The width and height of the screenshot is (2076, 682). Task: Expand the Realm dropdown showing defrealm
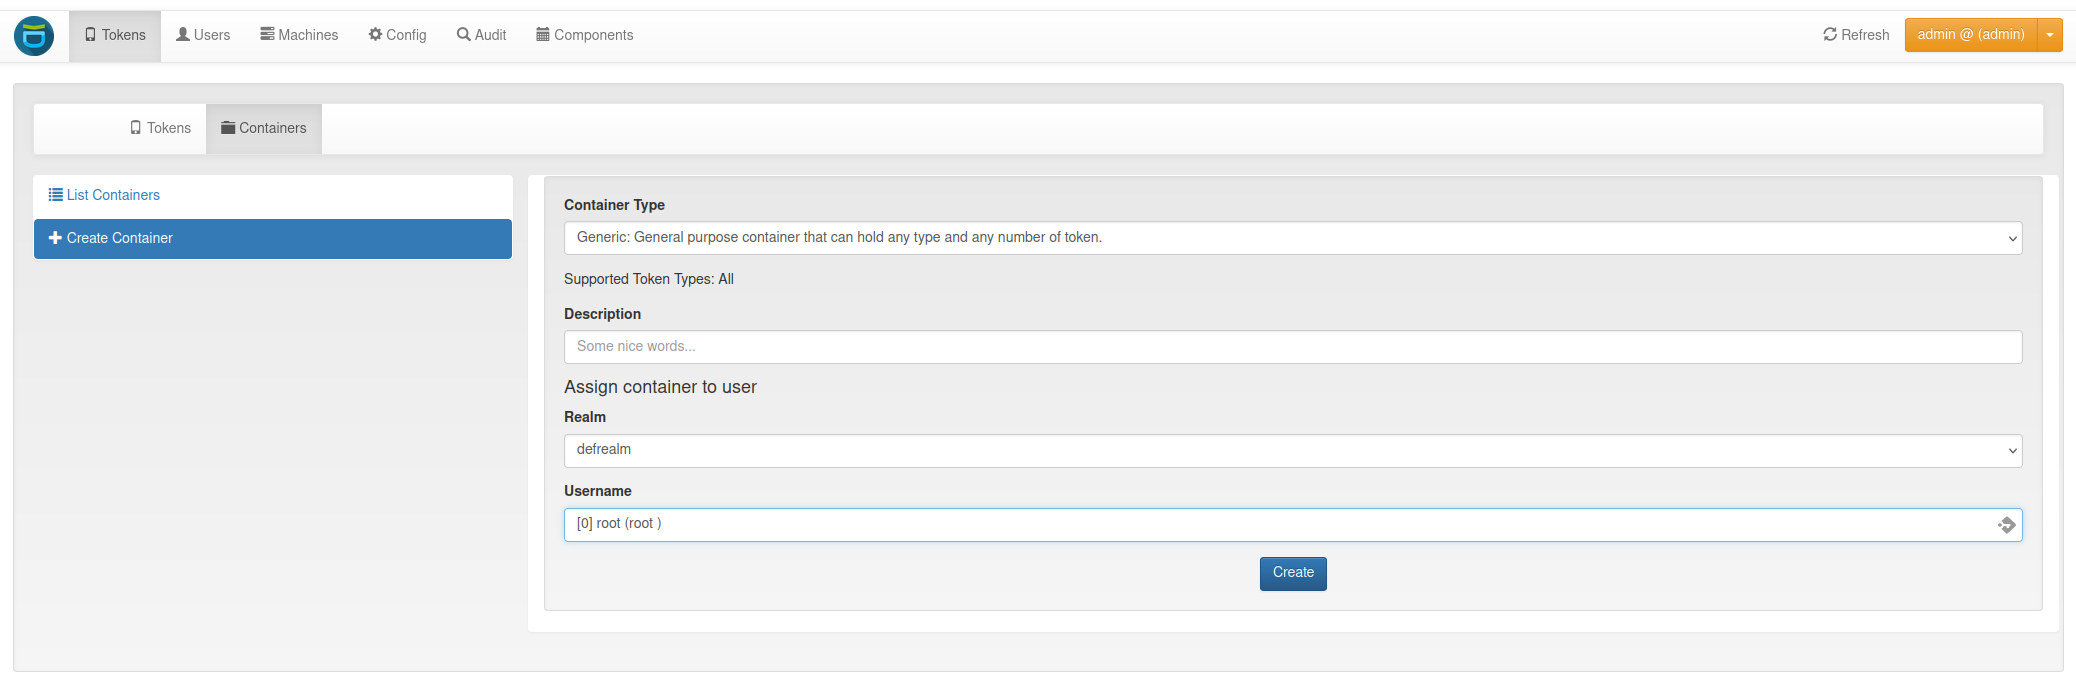pos(1293,450)
